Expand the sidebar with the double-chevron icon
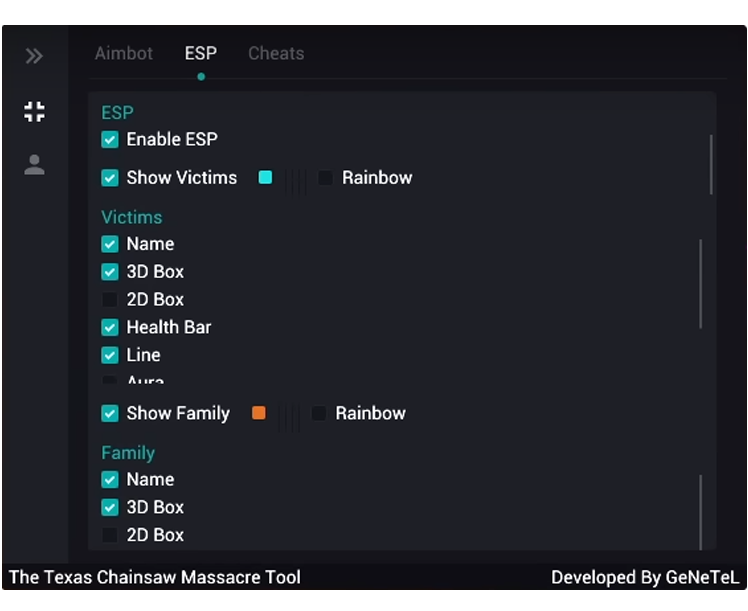This screenshot has height=611, width=748. (34, 56)
